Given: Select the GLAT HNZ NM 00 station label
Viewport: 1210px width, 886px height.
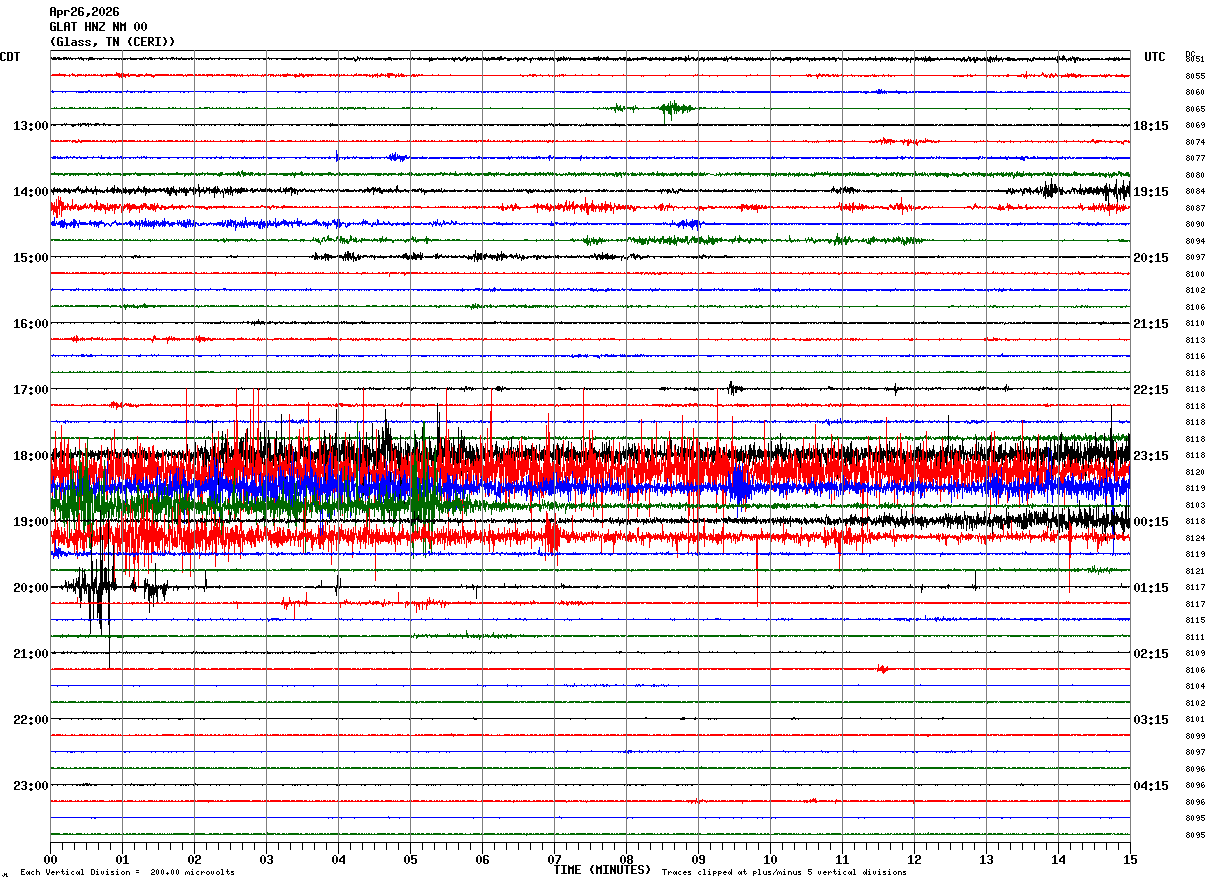Looking at the screenshot, I should point(98,27).
